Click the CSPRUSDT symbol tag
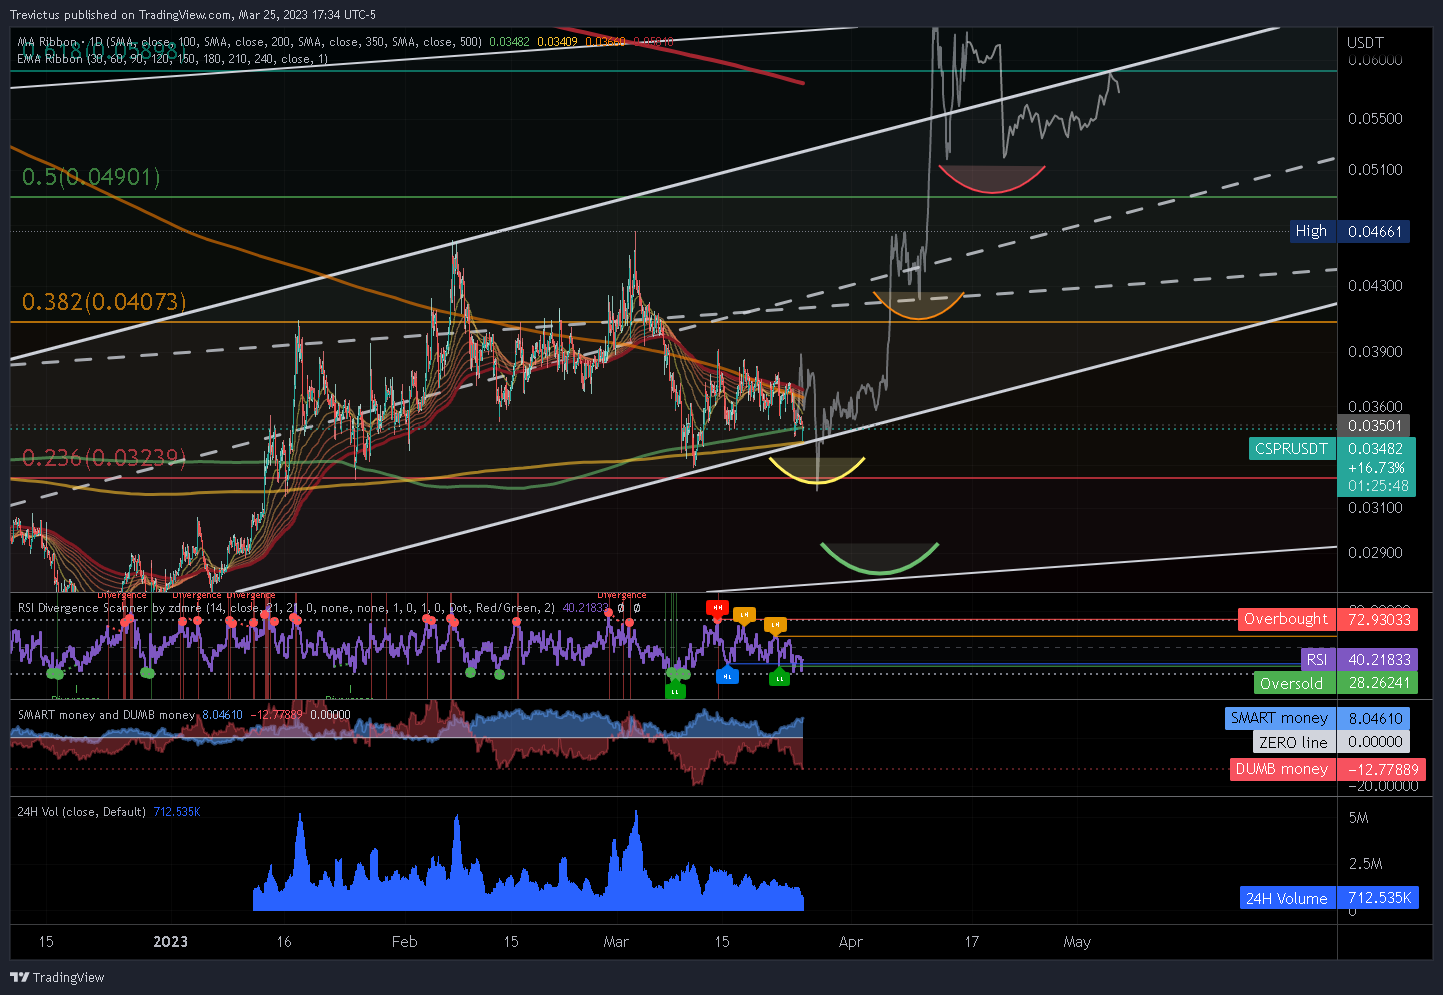Screen dimensions: 1443x995 (1291, 449)
